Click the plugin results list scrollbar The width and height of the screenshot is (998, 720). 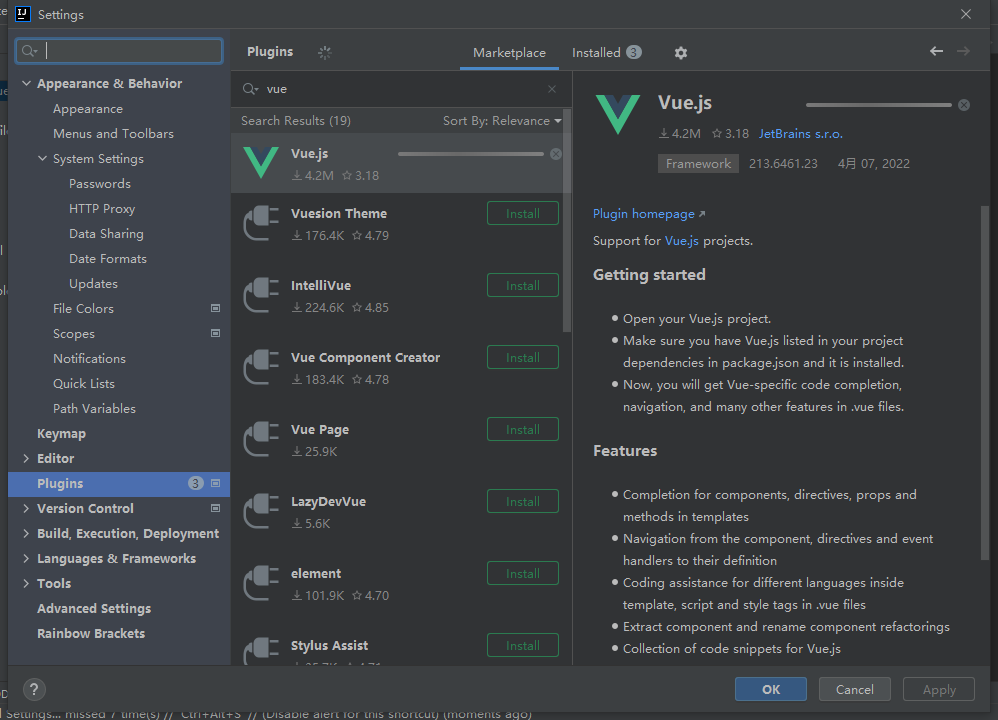566,221
